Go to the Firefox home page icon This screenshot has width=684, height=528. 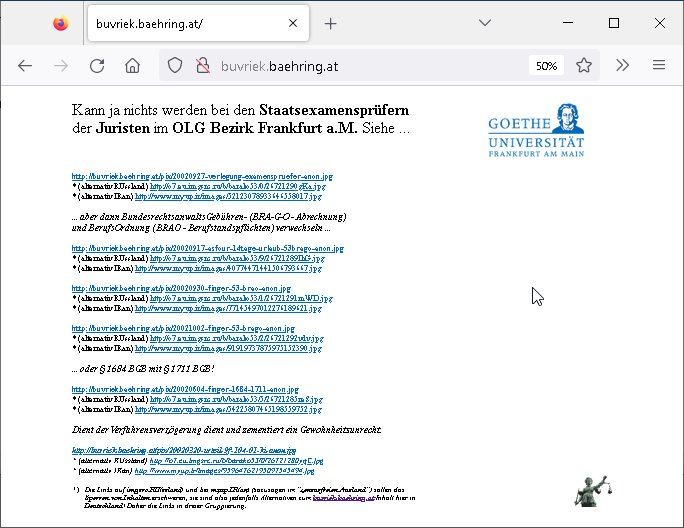[x=132, y=65]
